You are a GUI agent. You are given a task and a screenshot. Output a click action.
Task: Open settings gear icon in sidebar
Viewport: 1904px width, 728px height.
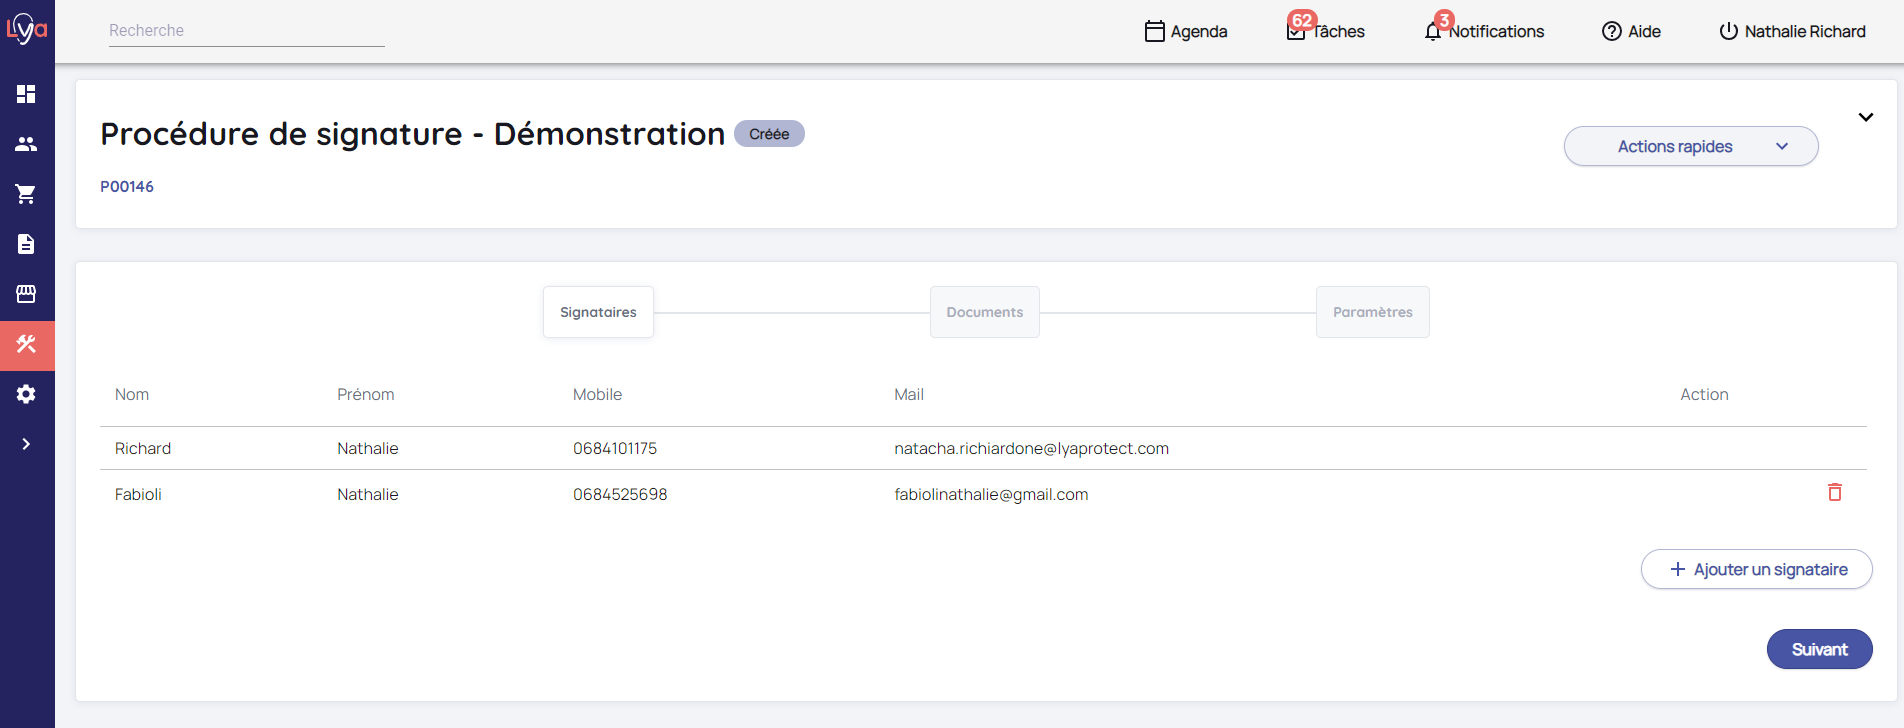point(26,394)
